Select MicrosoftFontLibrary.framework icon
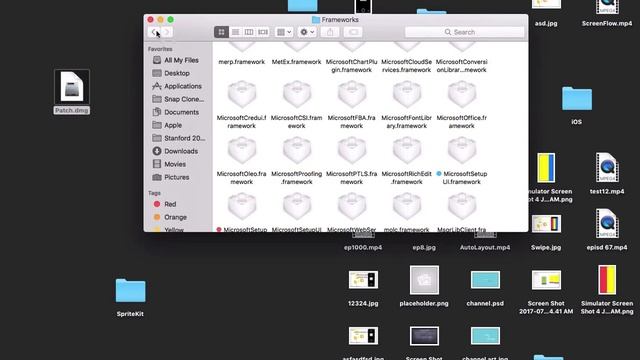The width and height of the screenshot is (640, 360). click(407, 94)
